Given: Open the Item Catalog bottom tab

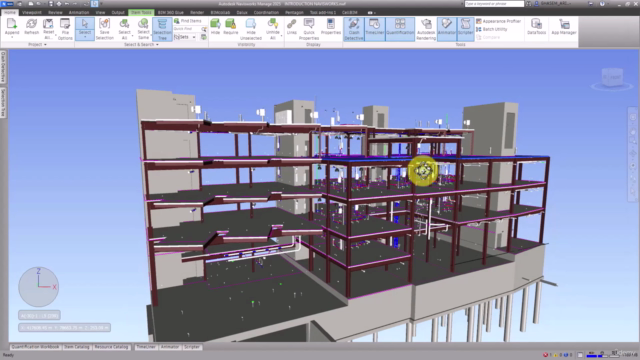Looking at the screenshot, I should [76, 347].
